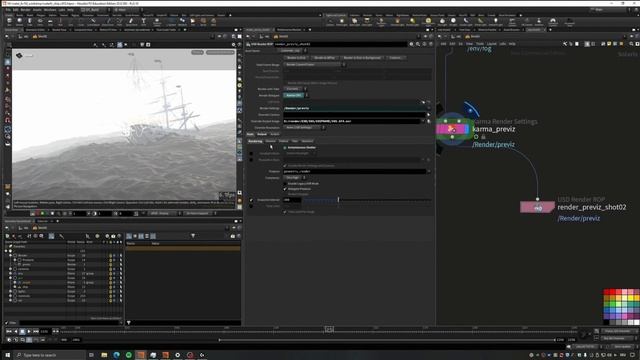Click the Play forward button

pyautogui.click(x=29, y=331)
